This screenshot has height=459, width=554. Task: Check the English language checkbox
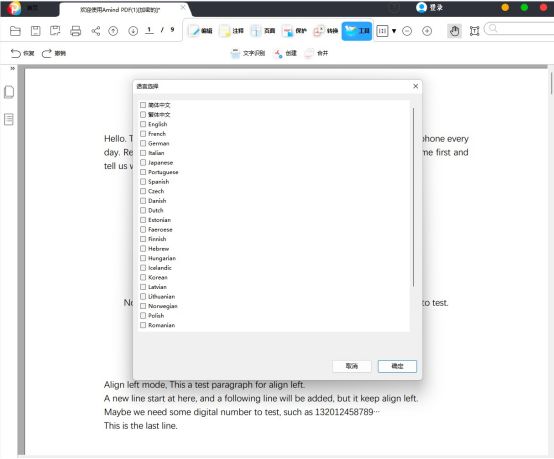pyautogui.click(x=143, y=124)
